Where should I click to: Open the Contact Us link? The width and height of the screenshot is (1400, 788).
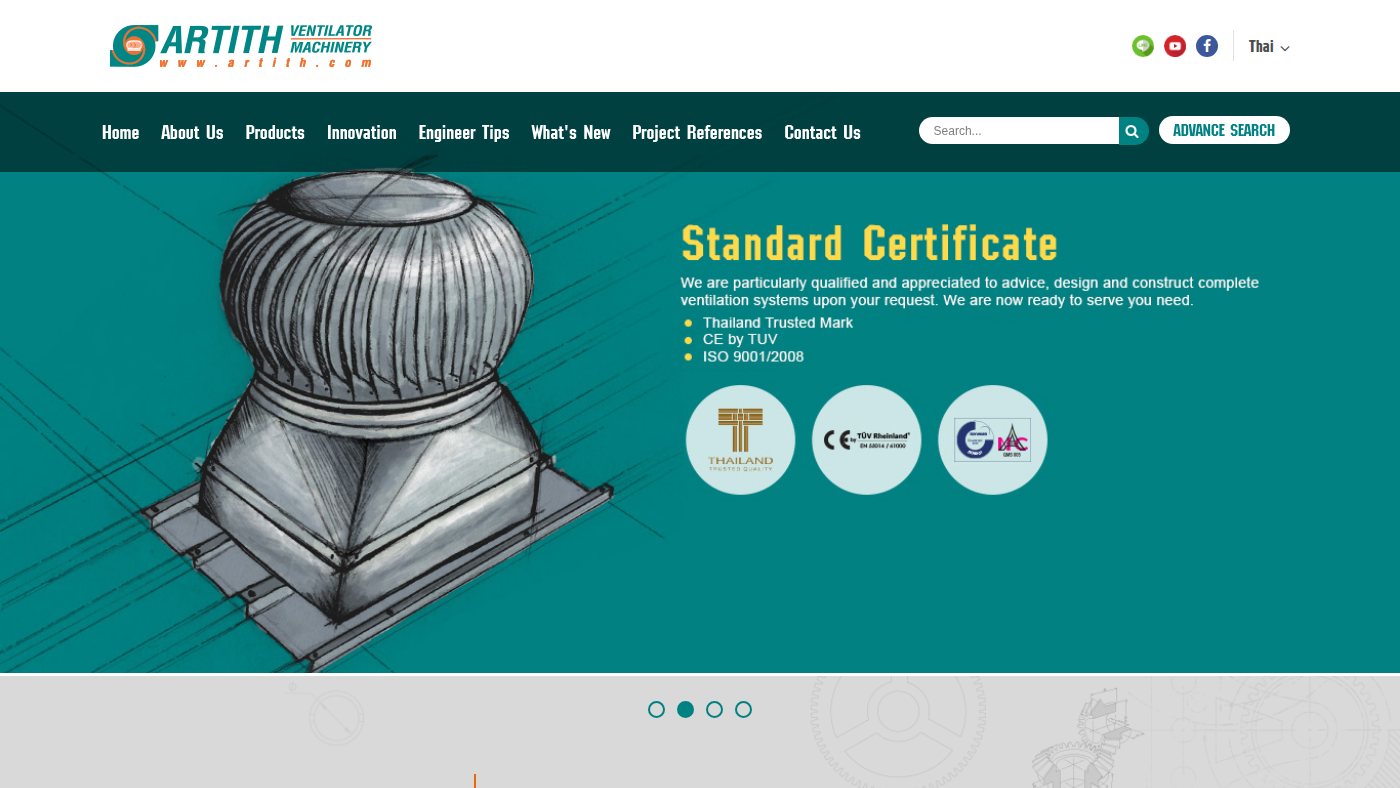822,132
